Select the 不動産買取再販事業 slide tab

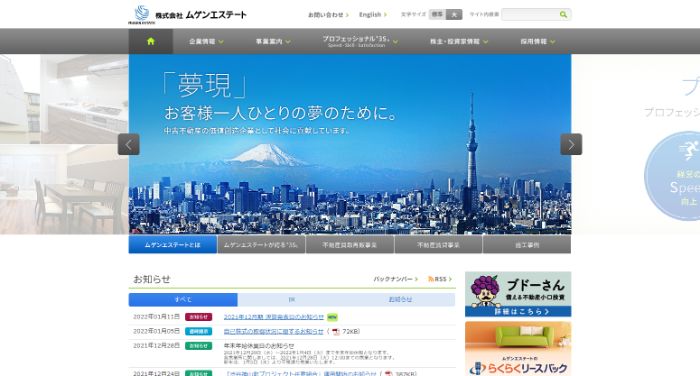click(x=350, y=245)
